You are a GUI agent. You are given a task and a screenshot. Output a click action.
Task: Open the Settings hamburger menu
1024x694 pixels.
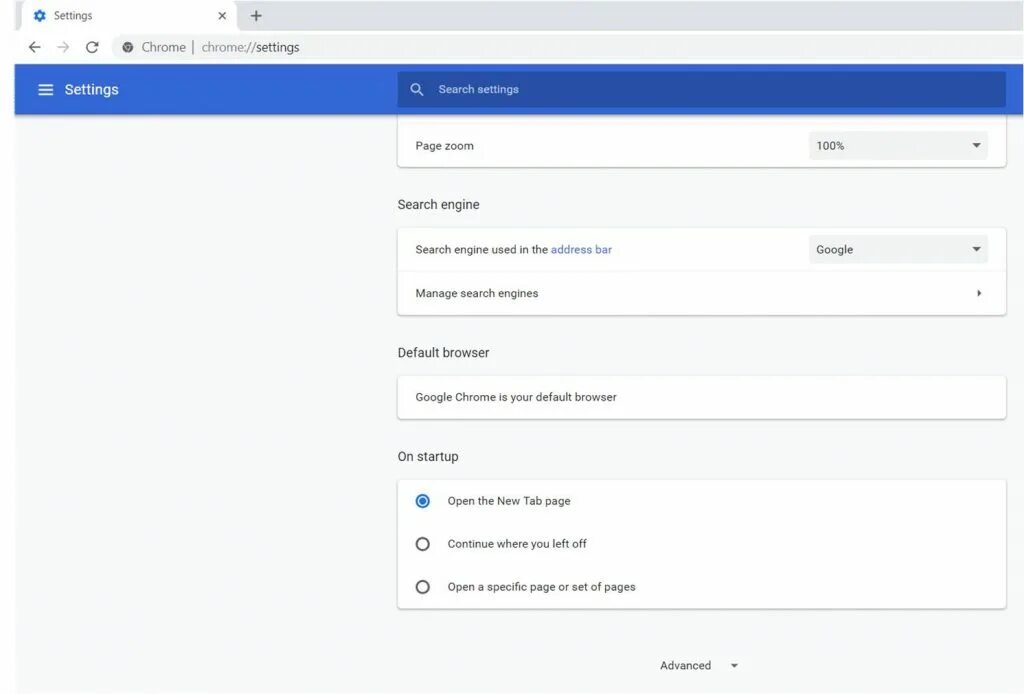[46, 89]
